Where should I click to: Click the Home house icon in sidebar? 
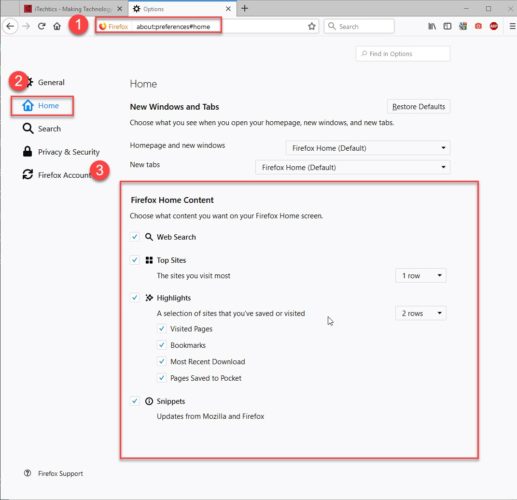(28, 105)
